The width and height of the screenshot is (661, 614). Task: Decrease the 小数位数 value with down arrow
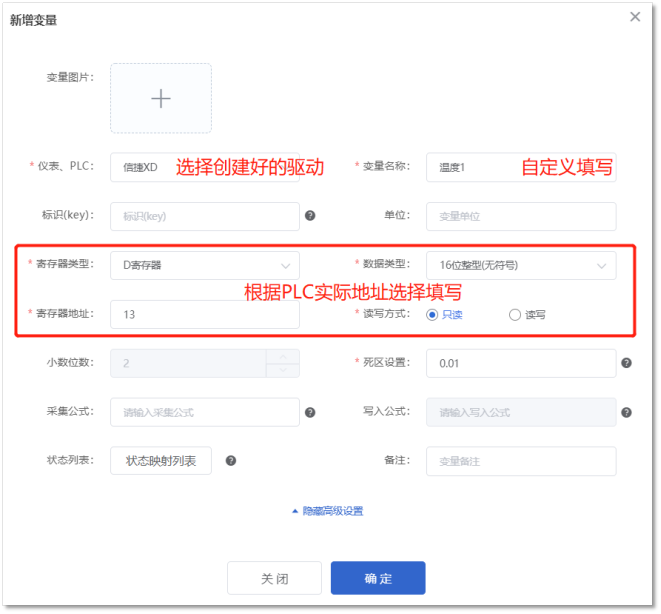[283, 370]
